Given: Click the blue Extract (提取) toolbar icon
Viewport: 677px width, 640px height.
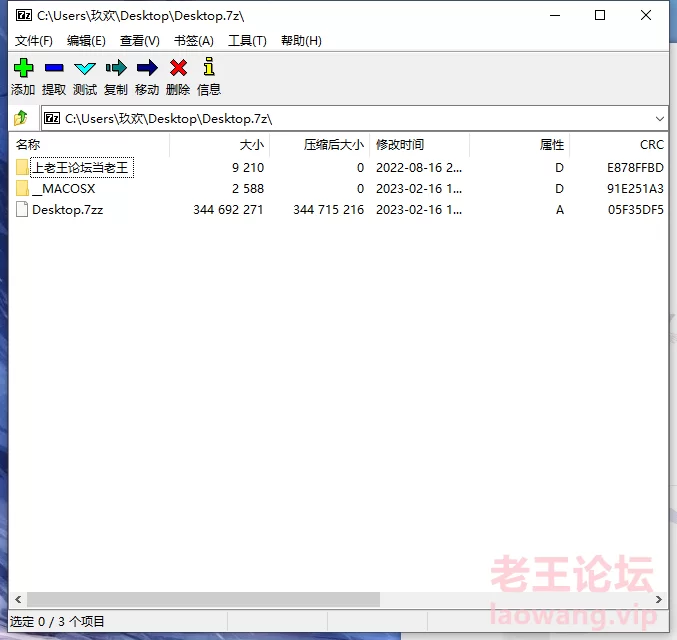Looking at the screenshot, I should click(x=54, y=68).
